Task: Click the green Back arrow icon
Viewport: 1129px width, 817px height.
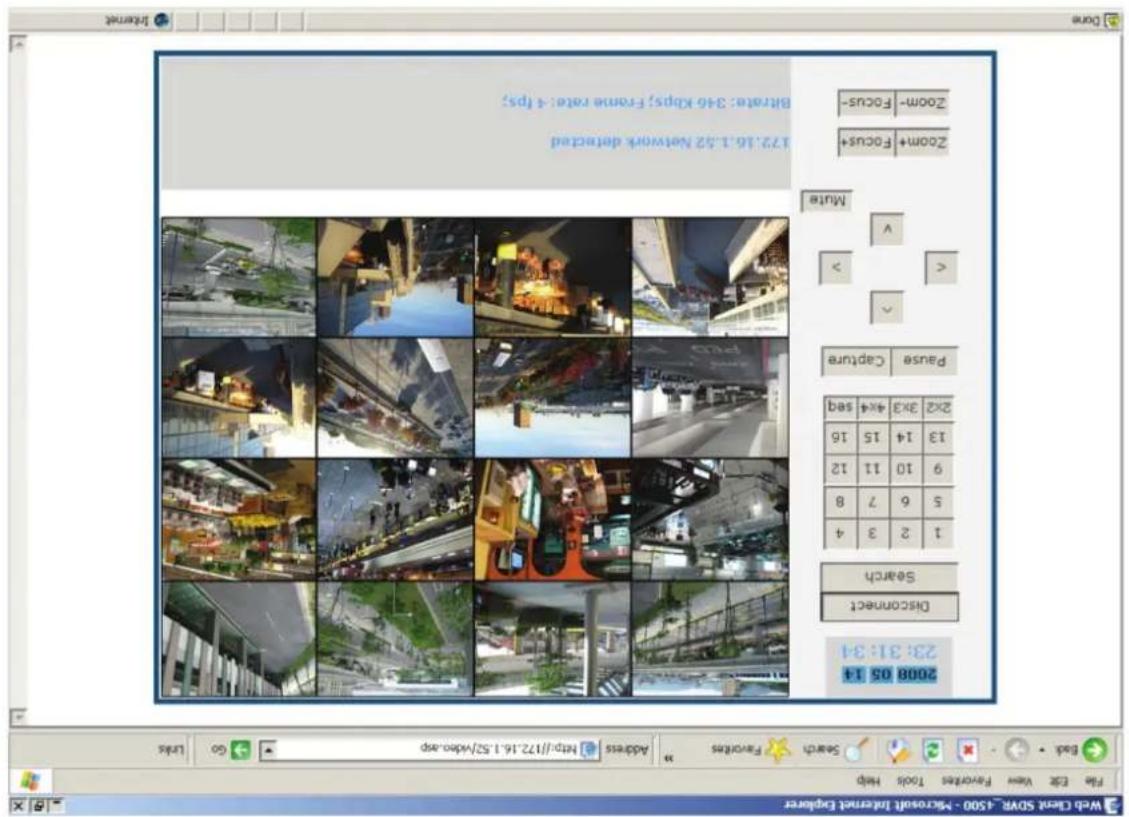Action: [x=1094, y=749]
